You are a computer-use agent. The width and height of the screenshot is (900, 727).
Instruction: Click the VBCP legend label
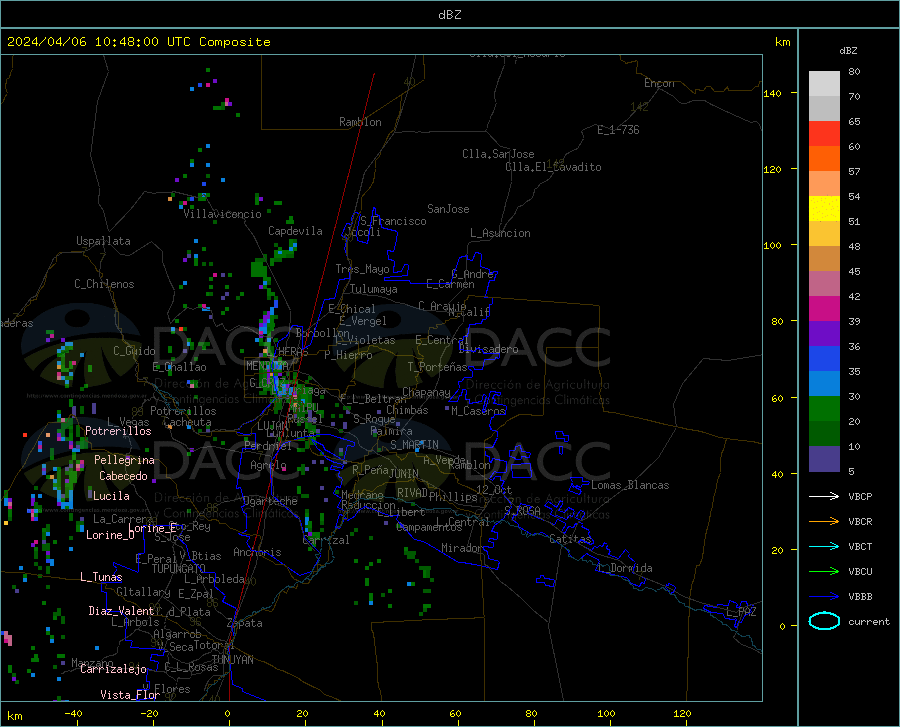coord(860,496)
